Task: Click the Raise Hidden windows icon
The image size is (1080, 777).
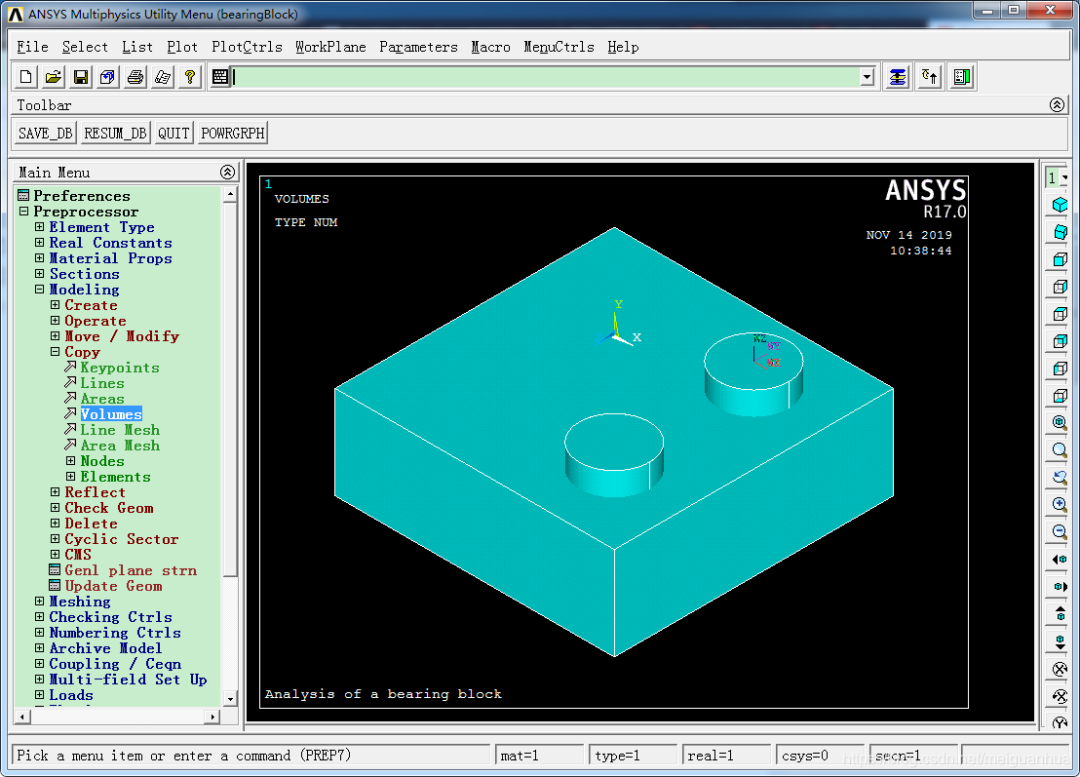Action: [897, 77]
